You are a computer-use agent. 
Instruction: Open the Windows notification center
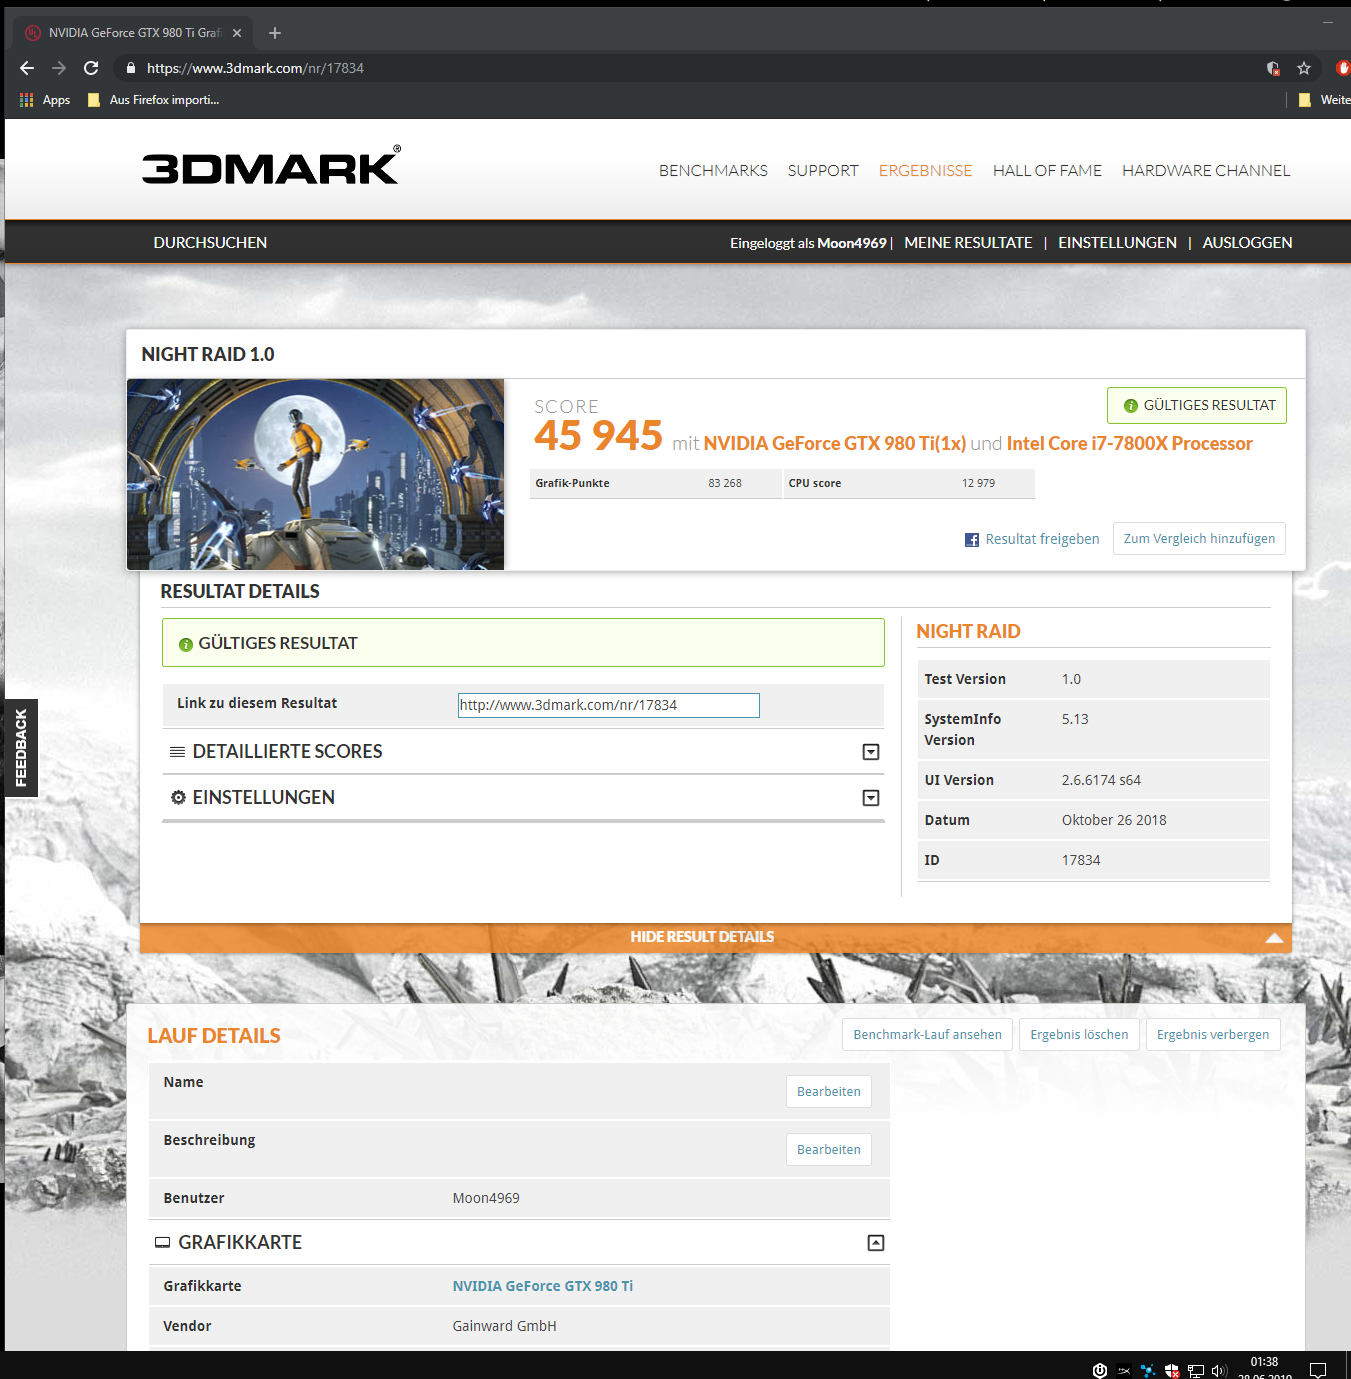[x=1318, y=1370]
